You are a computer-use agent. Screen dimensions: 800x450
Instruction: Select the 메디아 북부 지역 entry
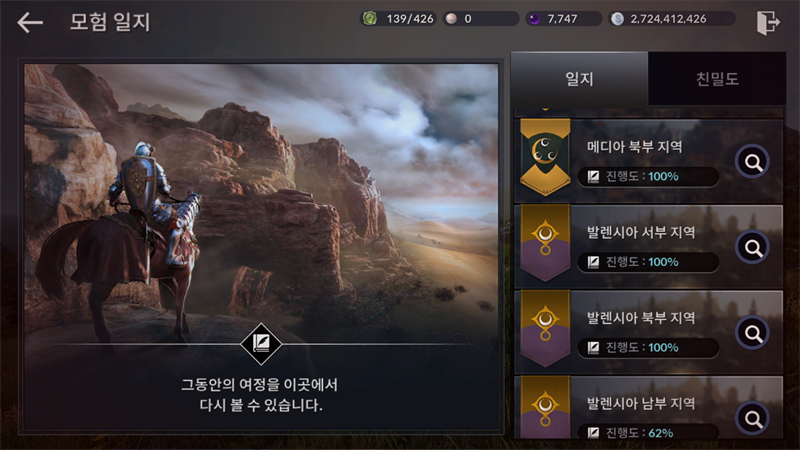click(648, 161)
